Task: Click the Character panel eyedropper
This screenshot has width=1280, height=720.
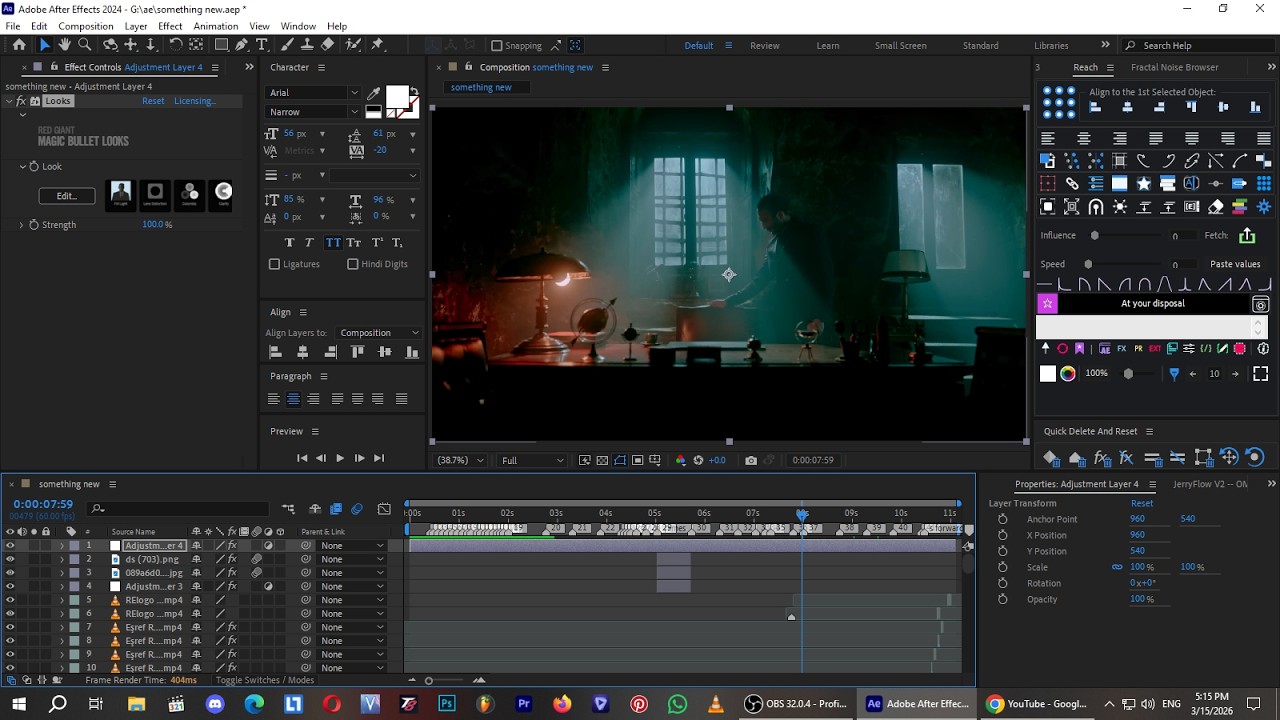Action: pyautogui.click(x=374, y=93)
